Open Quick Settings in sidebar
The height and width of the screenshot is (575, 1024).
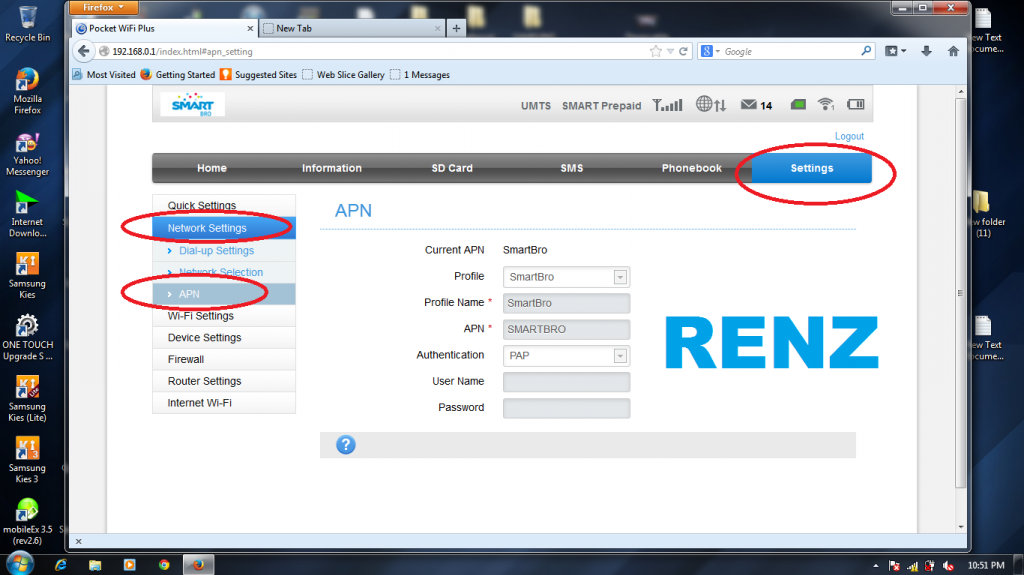(x=224, y=205)
